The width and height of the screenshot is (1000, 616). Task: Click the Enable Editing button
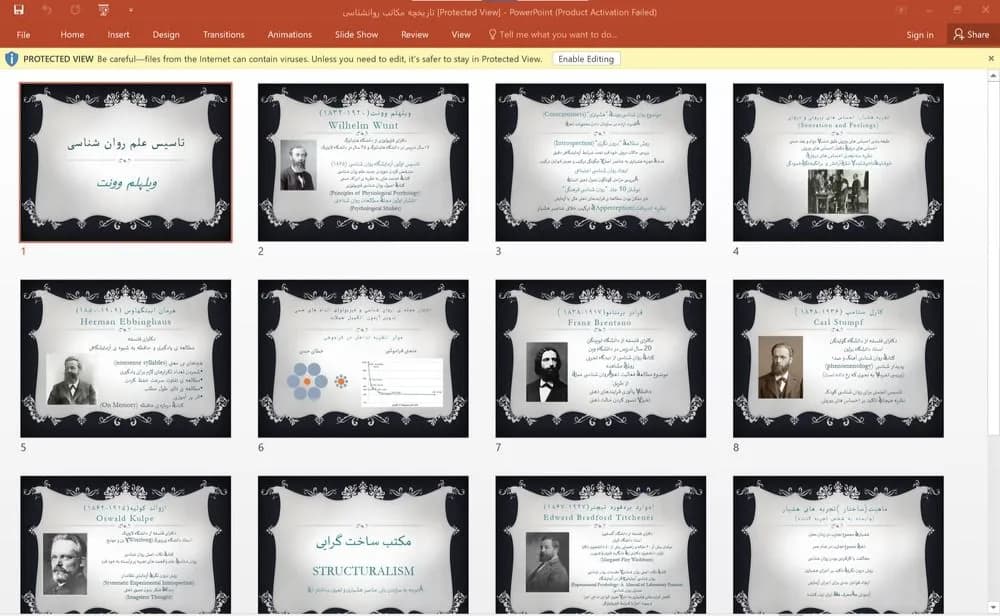coord(586,59)
